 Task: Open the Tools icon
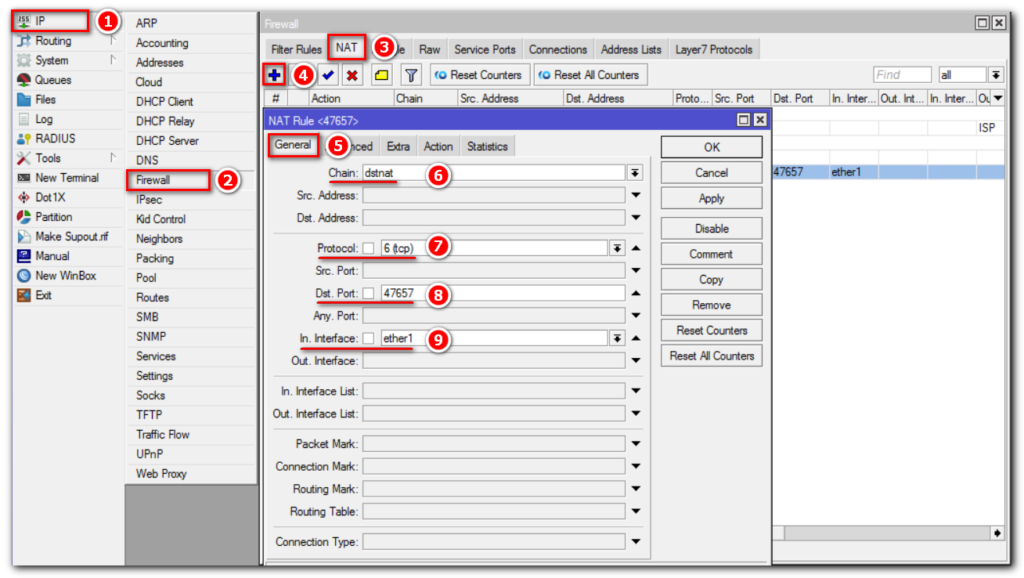[24, 158]
